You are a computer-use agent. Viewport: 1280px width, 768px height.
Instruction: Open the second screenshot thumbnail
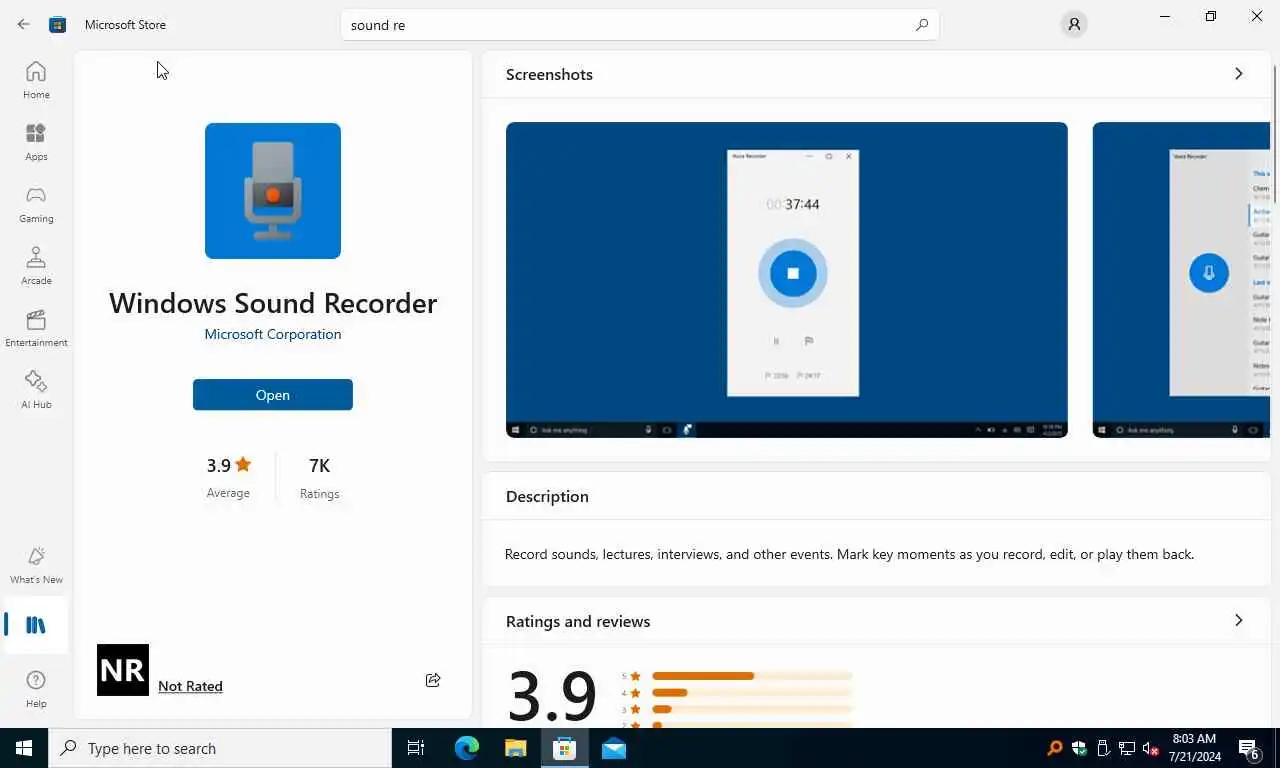(1181, 280)
